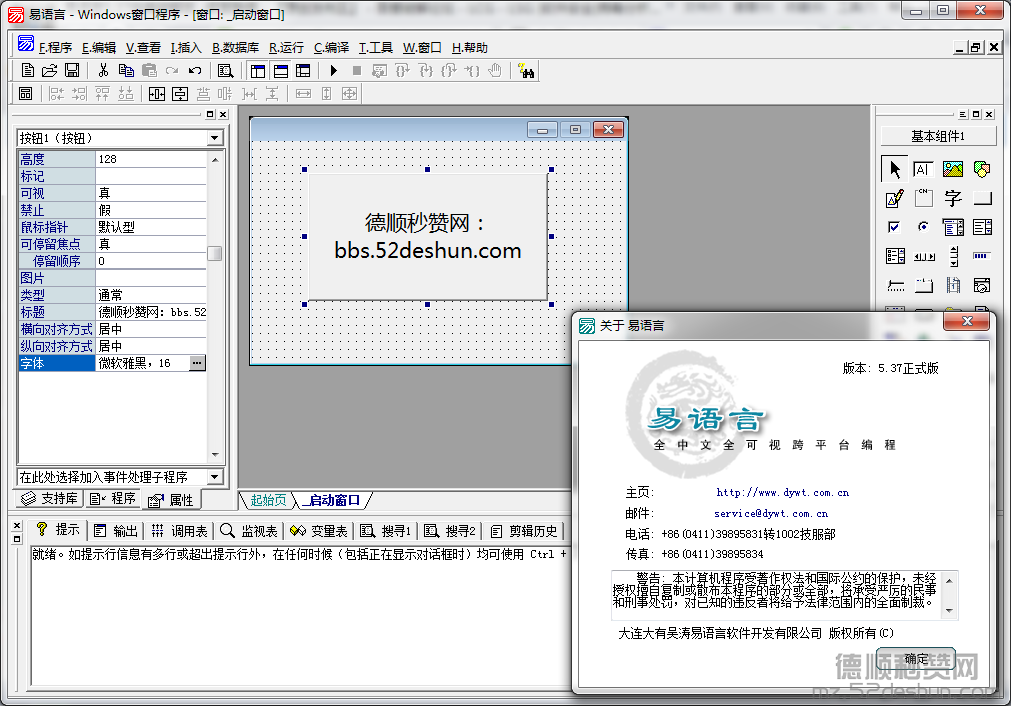Image resolution: width=1011 pixels, height=706 pixels.
Task: Pick the button component in palette
Action: [982, 199]
